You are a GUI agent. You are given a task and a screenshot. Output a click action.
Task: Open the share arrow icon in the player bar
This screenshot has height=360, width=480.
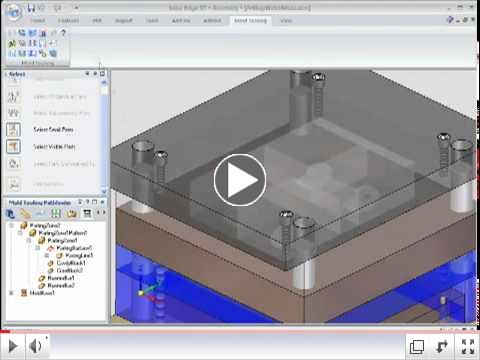(442, 346)
